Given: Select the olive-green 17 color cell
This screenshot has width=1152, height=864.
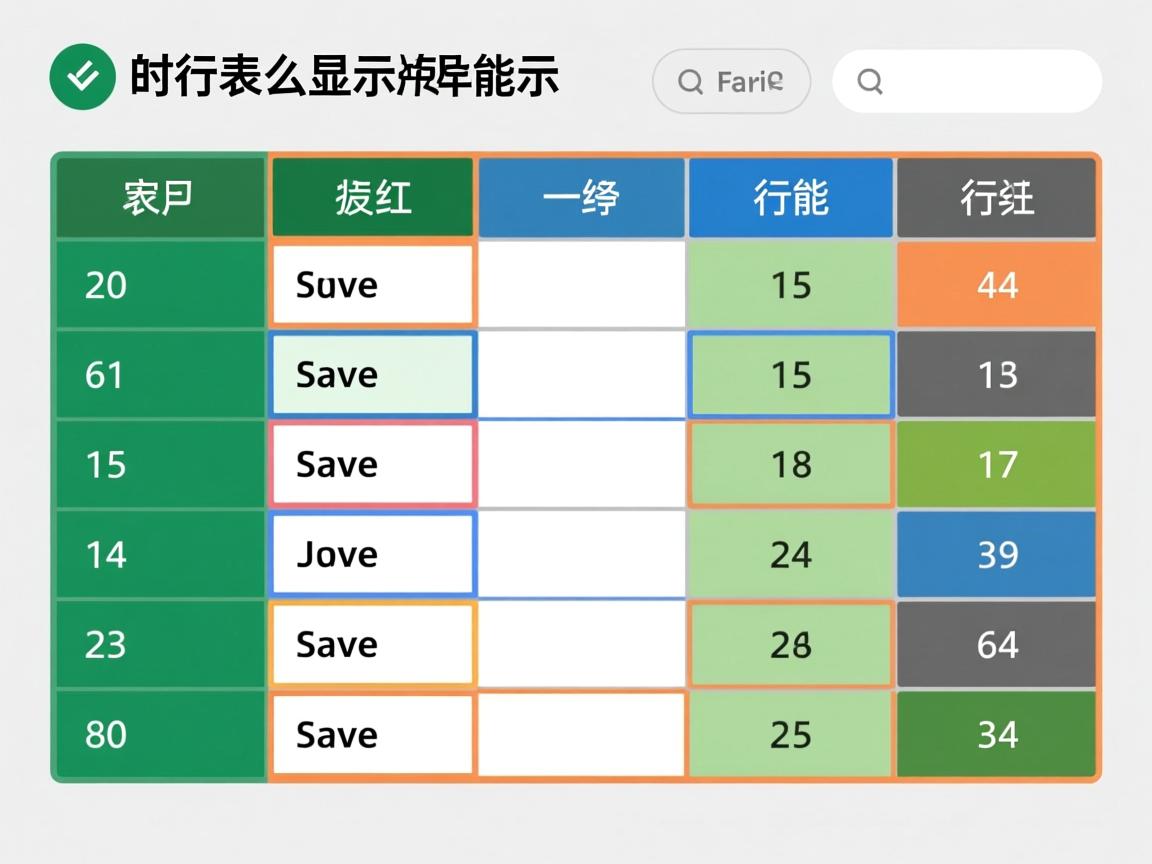Looking at the screenshot, I should [x=996, y=464].
